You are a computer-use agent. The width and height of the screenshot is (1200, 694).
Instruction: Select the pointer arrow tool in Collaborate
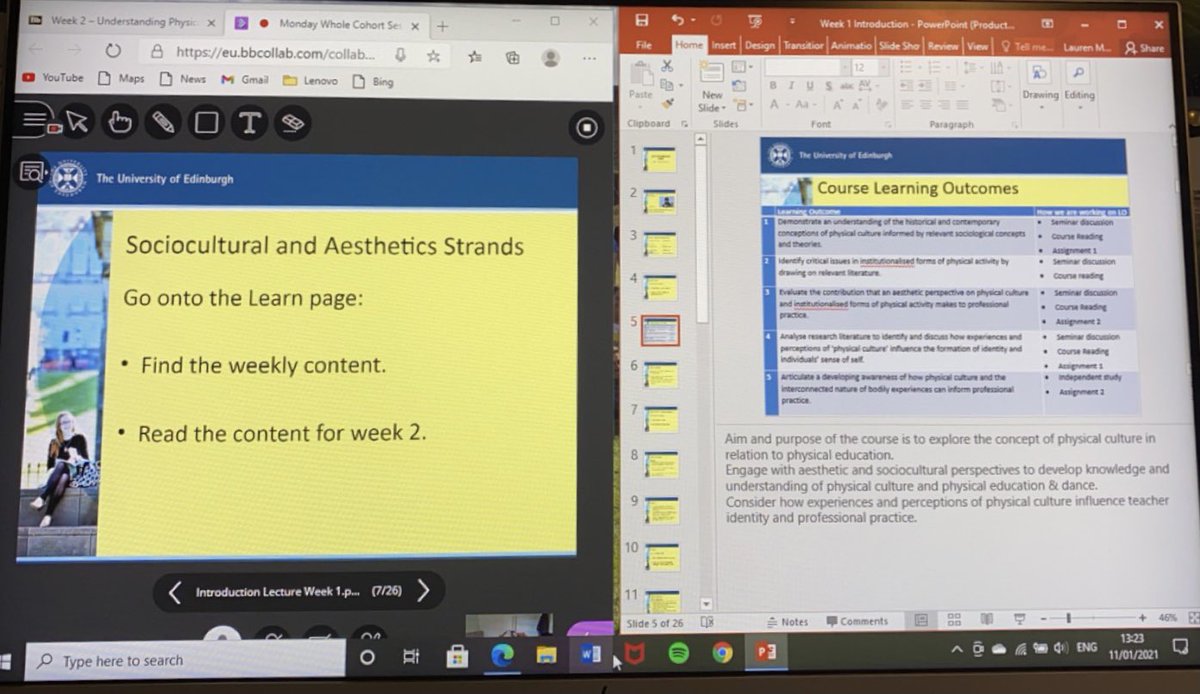(x=78, y=123)
